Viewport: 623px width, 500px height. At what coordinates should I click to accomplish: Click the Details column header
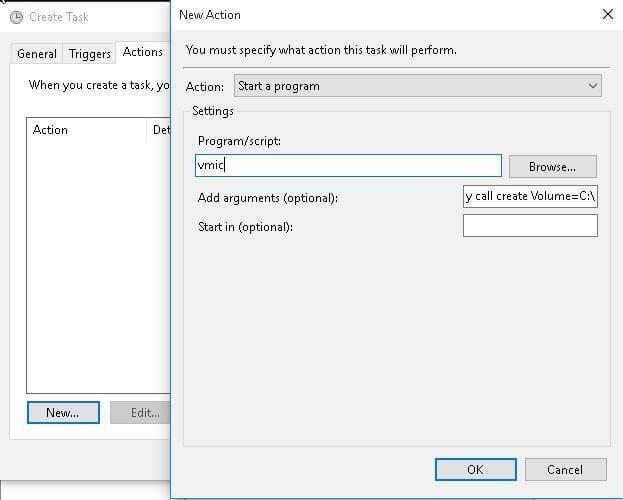click(160, 130)
